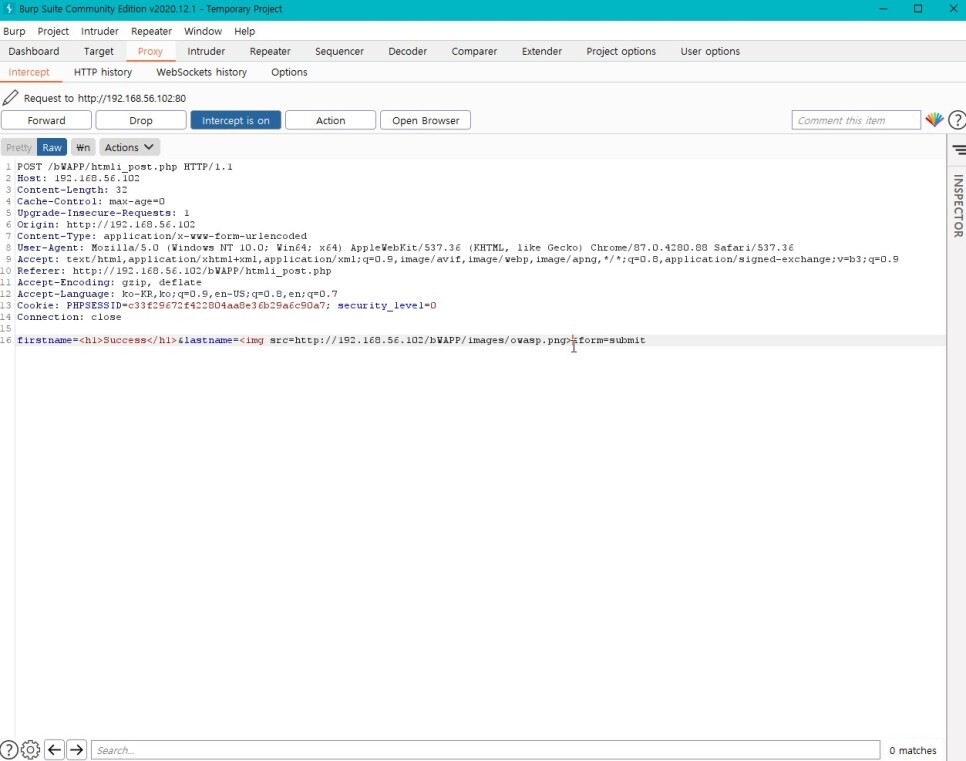
Task: Switch to the Repeater tool tab
Action: click(x=270, y=51)
